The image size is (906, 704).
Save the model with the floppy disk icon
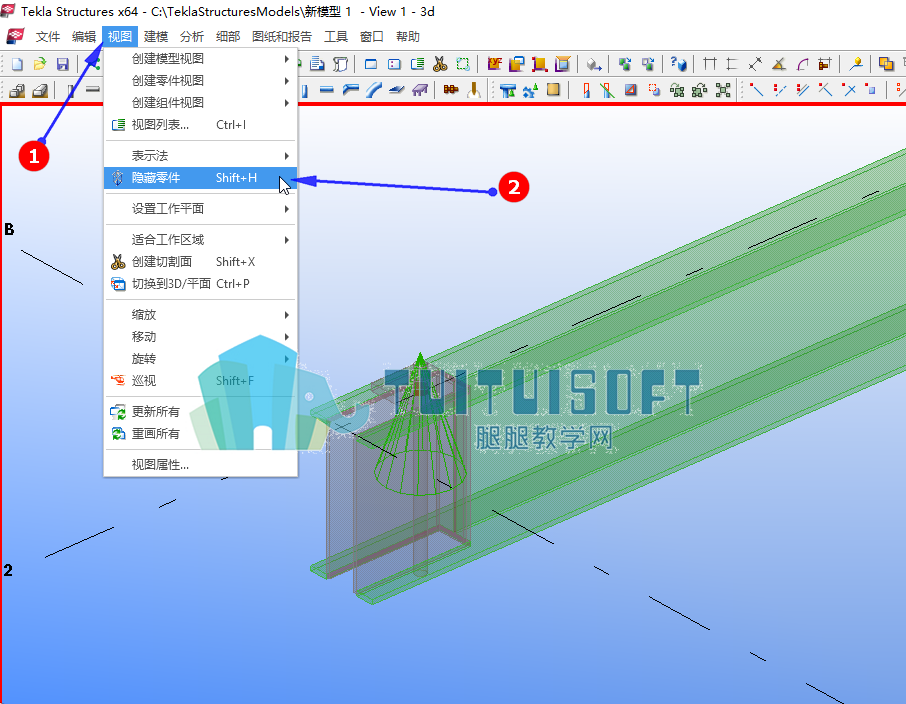tap(63, 64)
